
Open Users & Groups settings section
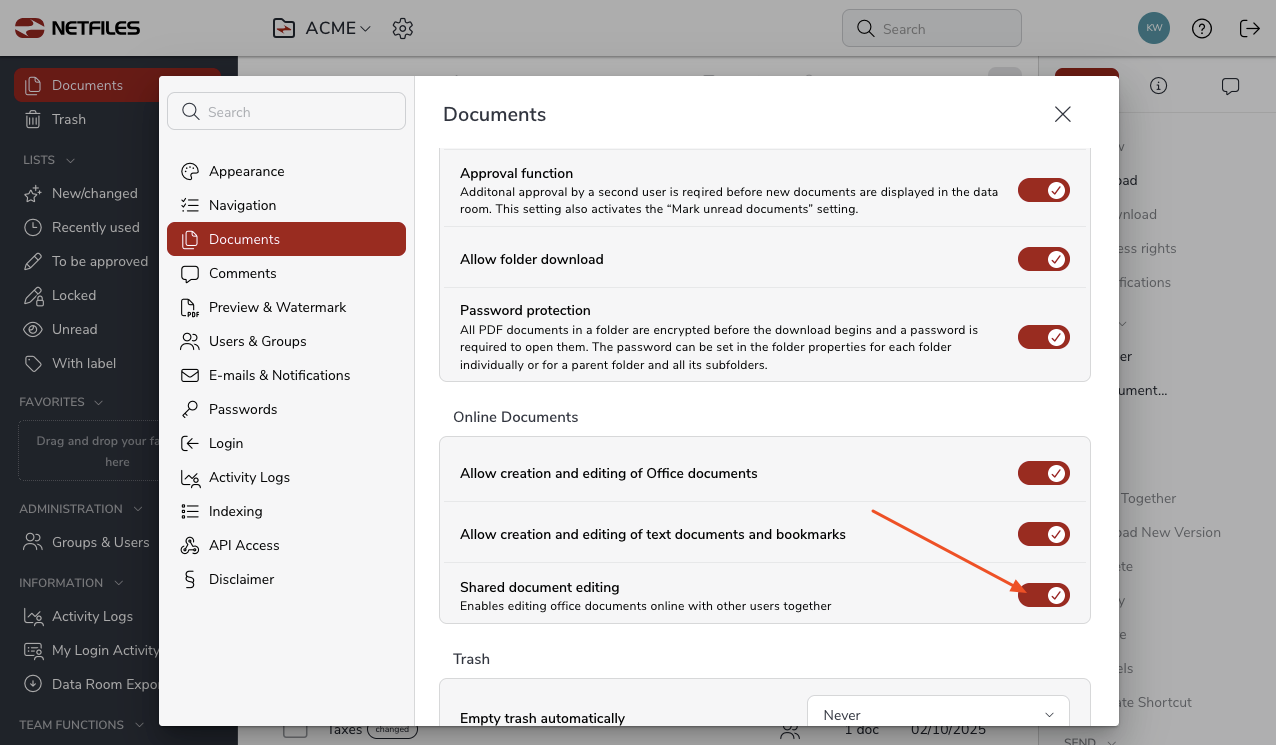pyautogui.click(x=257, y=341)
